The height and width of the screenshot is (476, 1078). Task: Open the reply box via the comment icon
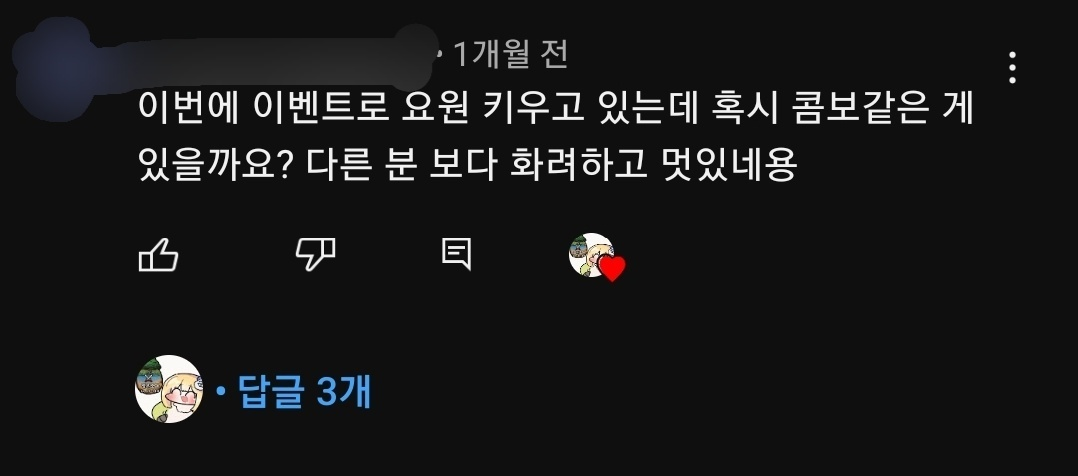point(456,254)
